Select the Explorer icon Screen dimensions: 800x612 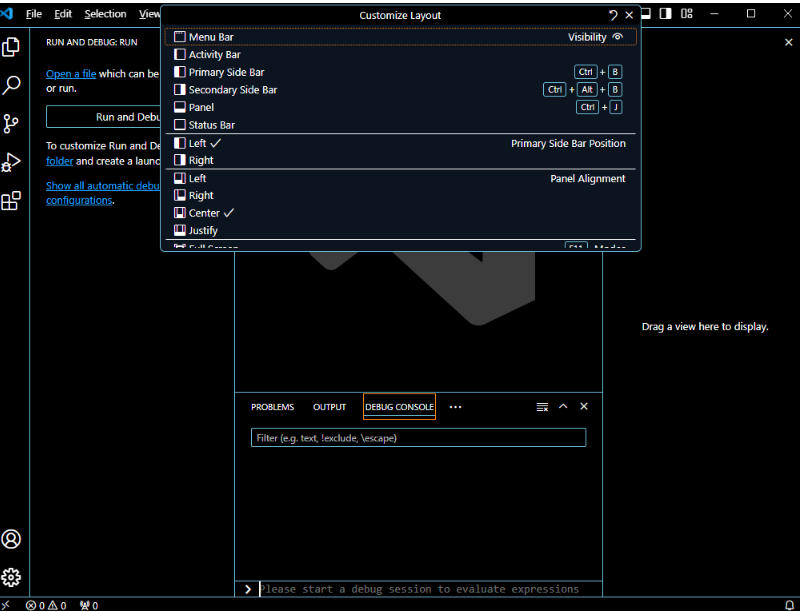(12, 46)
